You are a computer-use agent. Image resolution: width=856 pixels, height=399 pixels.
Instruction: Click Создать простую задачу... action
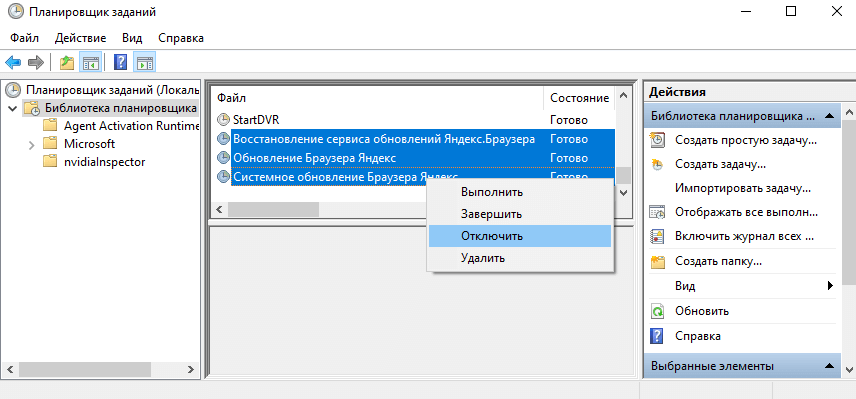746,140
